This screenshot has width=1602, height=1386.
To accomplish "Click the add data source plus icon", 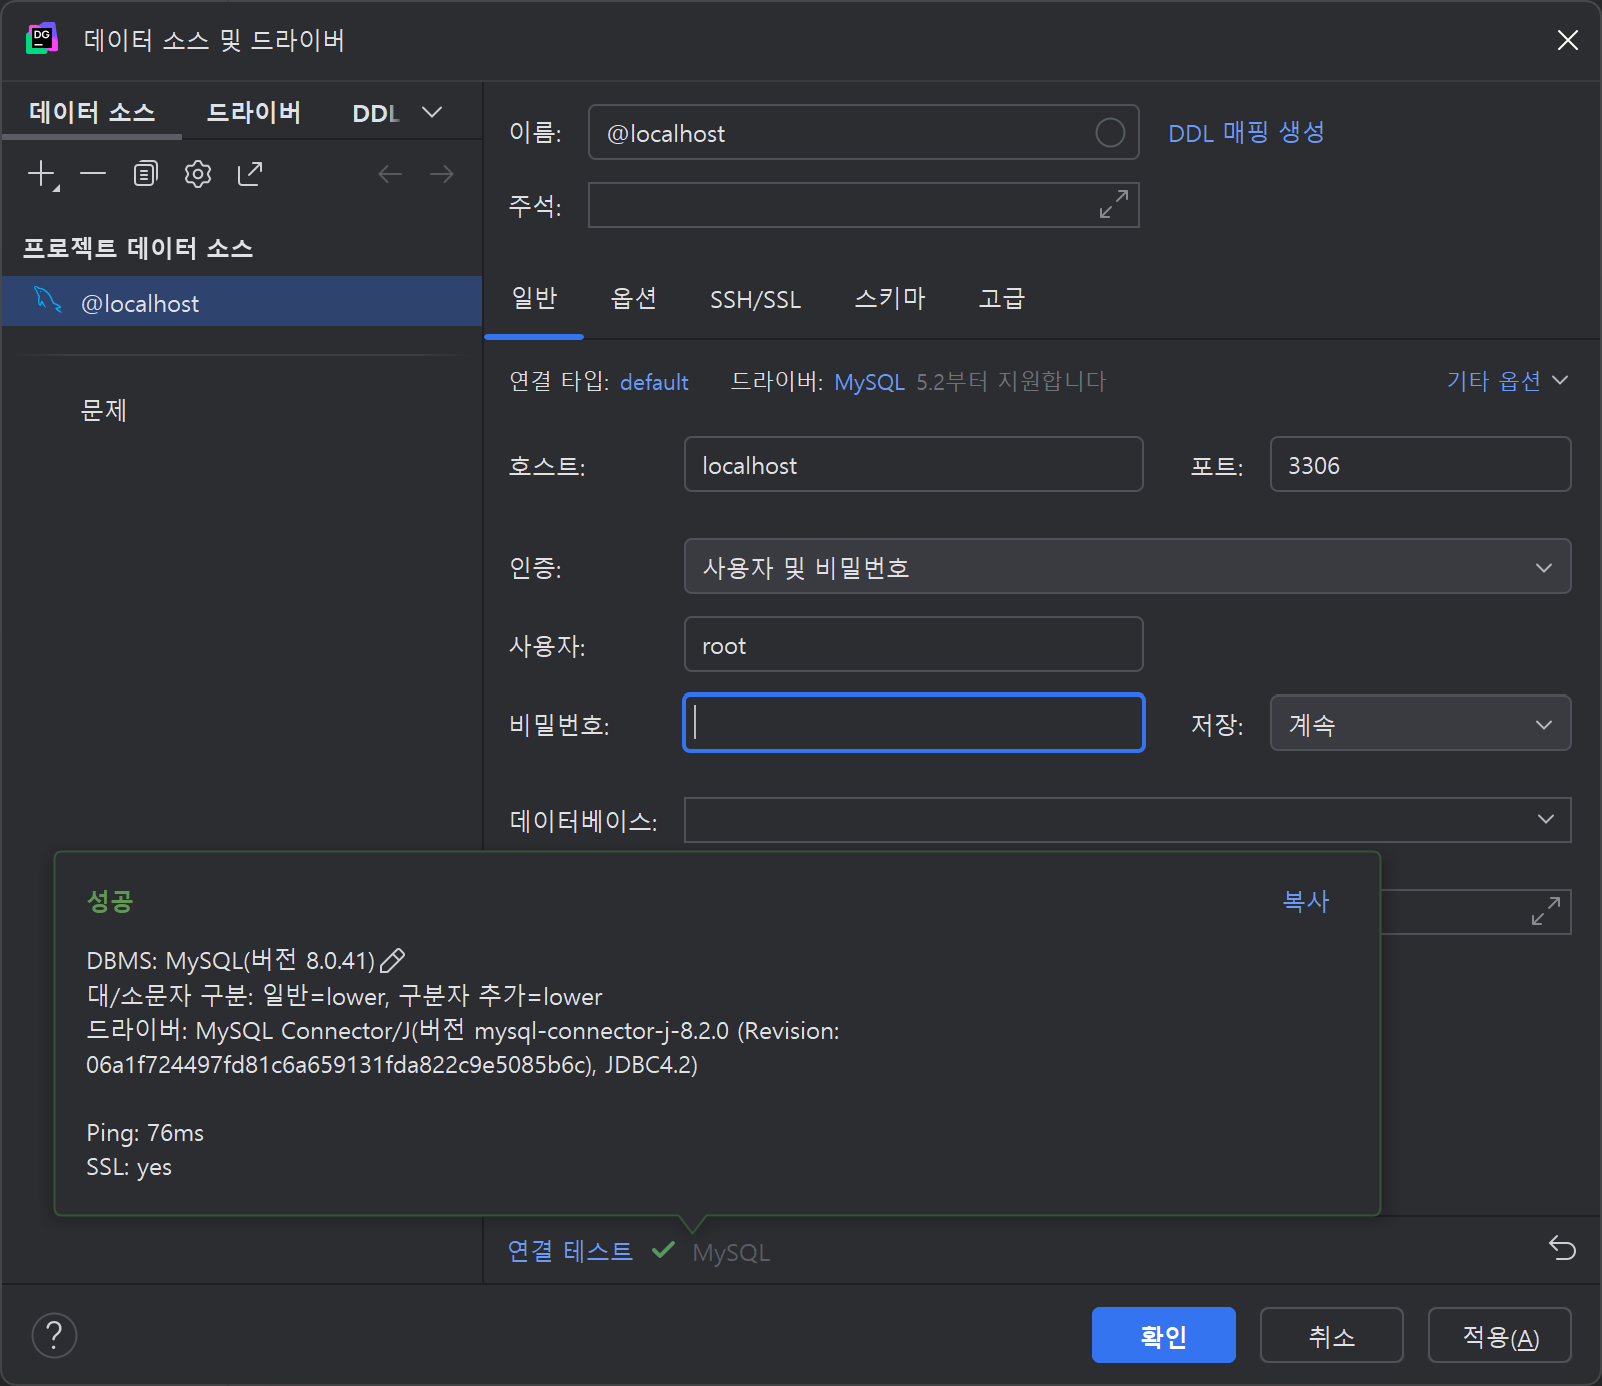I will pos(43,174).
